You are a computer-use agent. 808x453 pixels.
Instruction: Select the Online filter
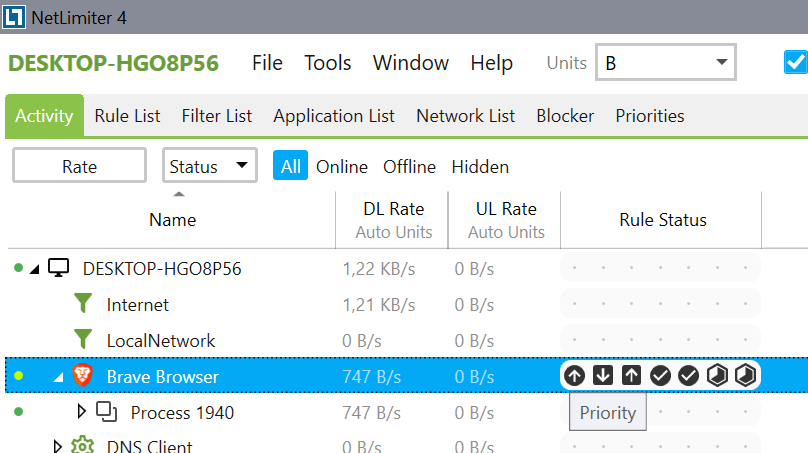coord(342,166)
